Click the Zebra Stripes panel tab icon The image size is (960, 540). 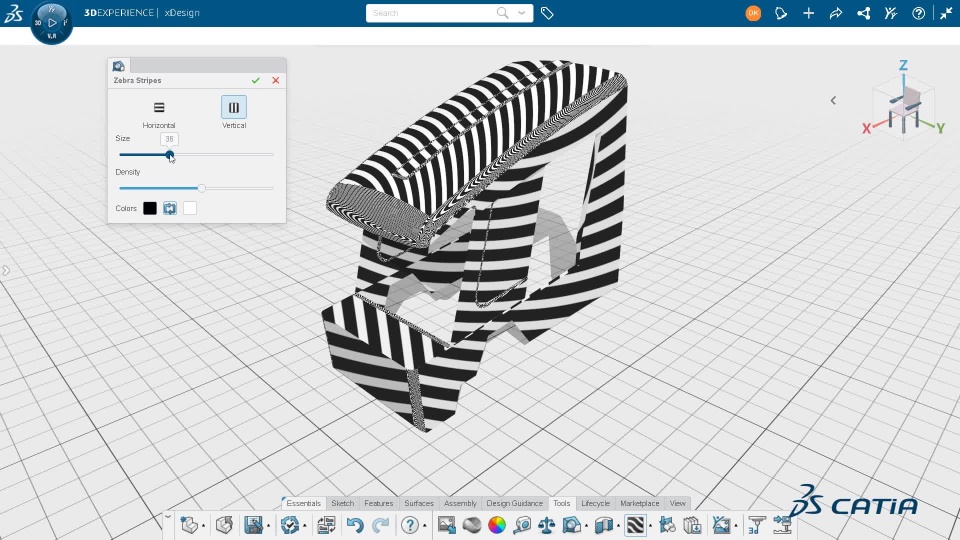119,66
